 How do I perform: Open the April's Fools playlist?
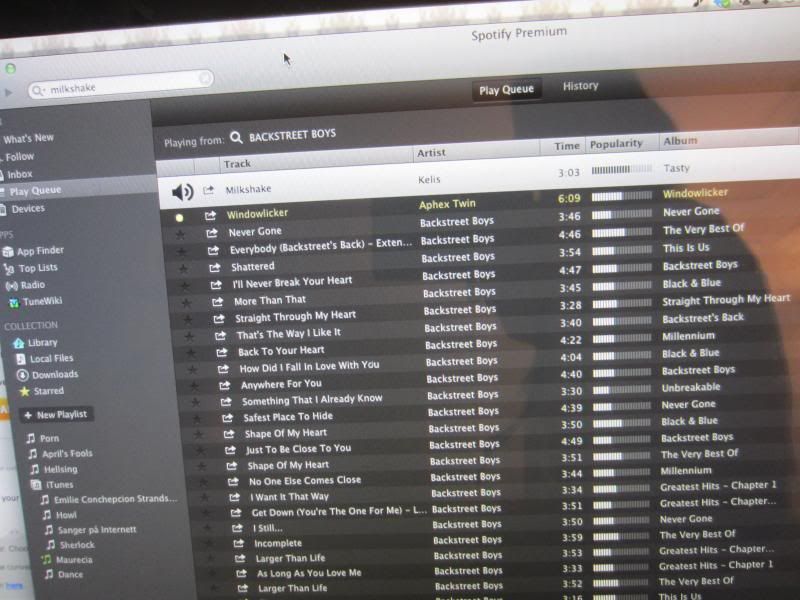[60, 454]
